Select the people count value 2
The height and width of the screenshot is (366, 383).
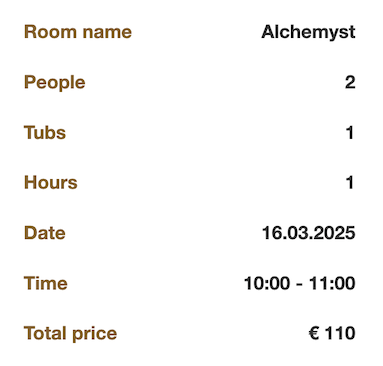(350, 82)
